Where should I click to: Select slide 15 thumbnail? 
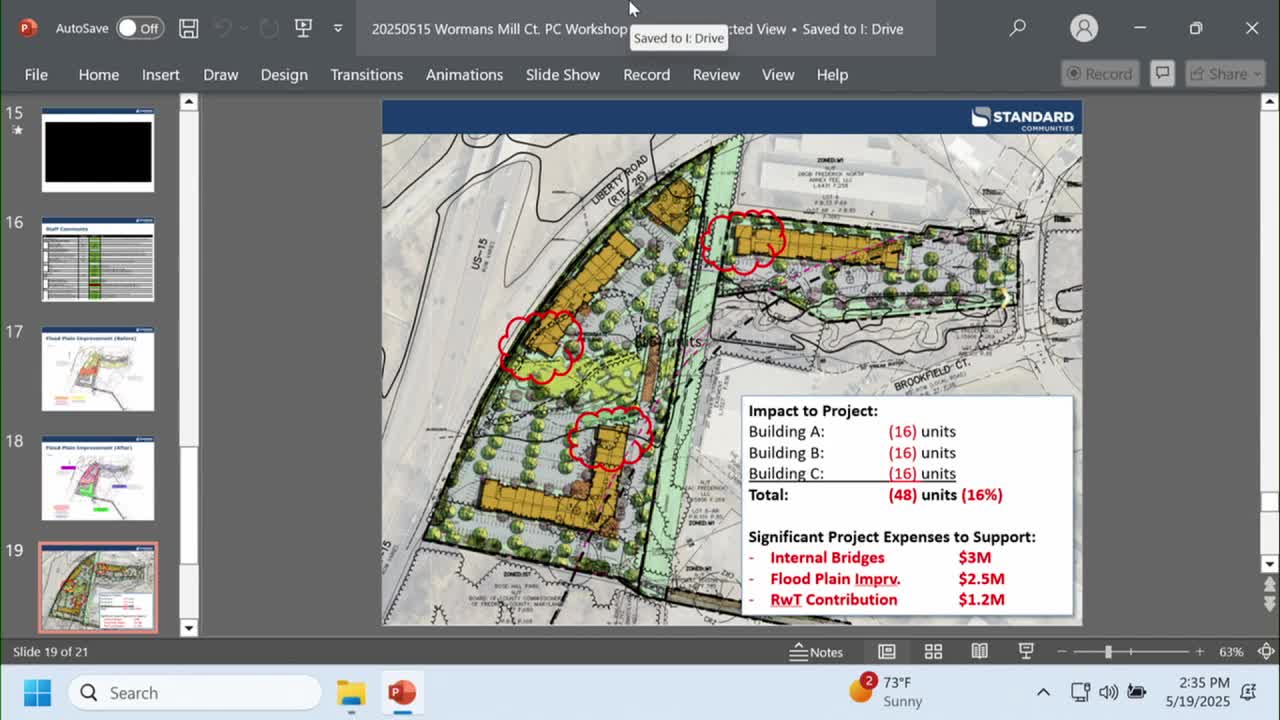coord(98,150)
